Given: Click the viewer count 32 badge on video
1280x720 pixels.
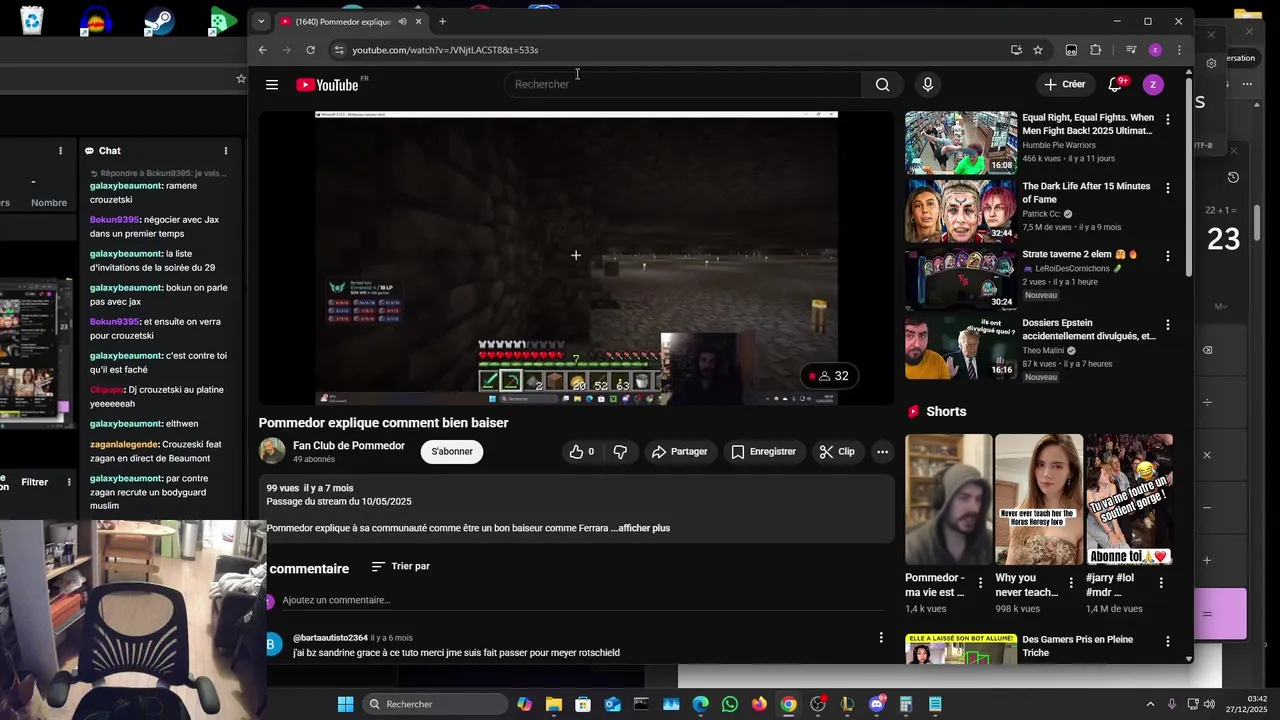Looking at the screenshot, I should click(830, 376).
